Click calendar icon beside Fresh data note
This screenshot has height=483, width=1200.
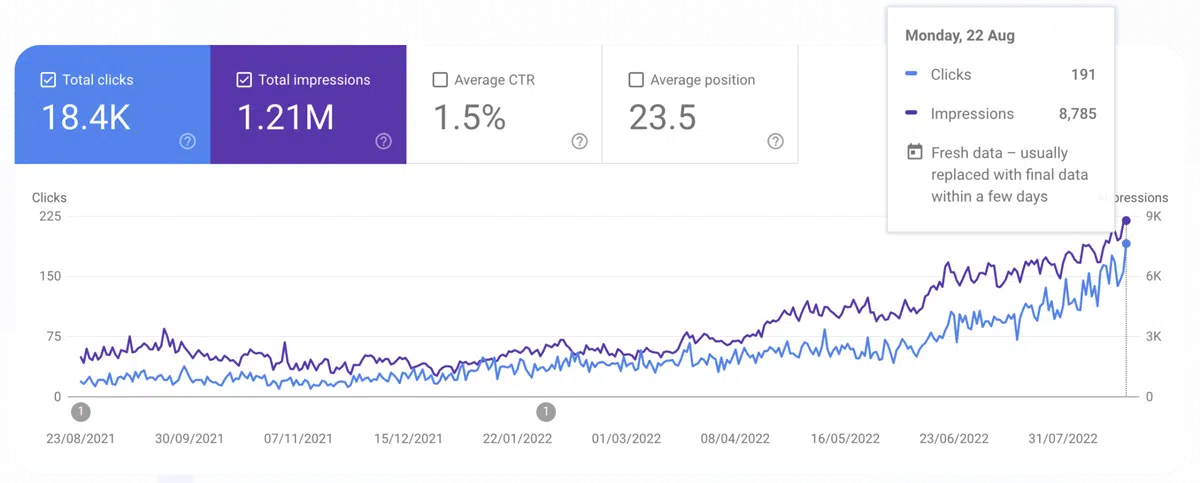[914, 153]
